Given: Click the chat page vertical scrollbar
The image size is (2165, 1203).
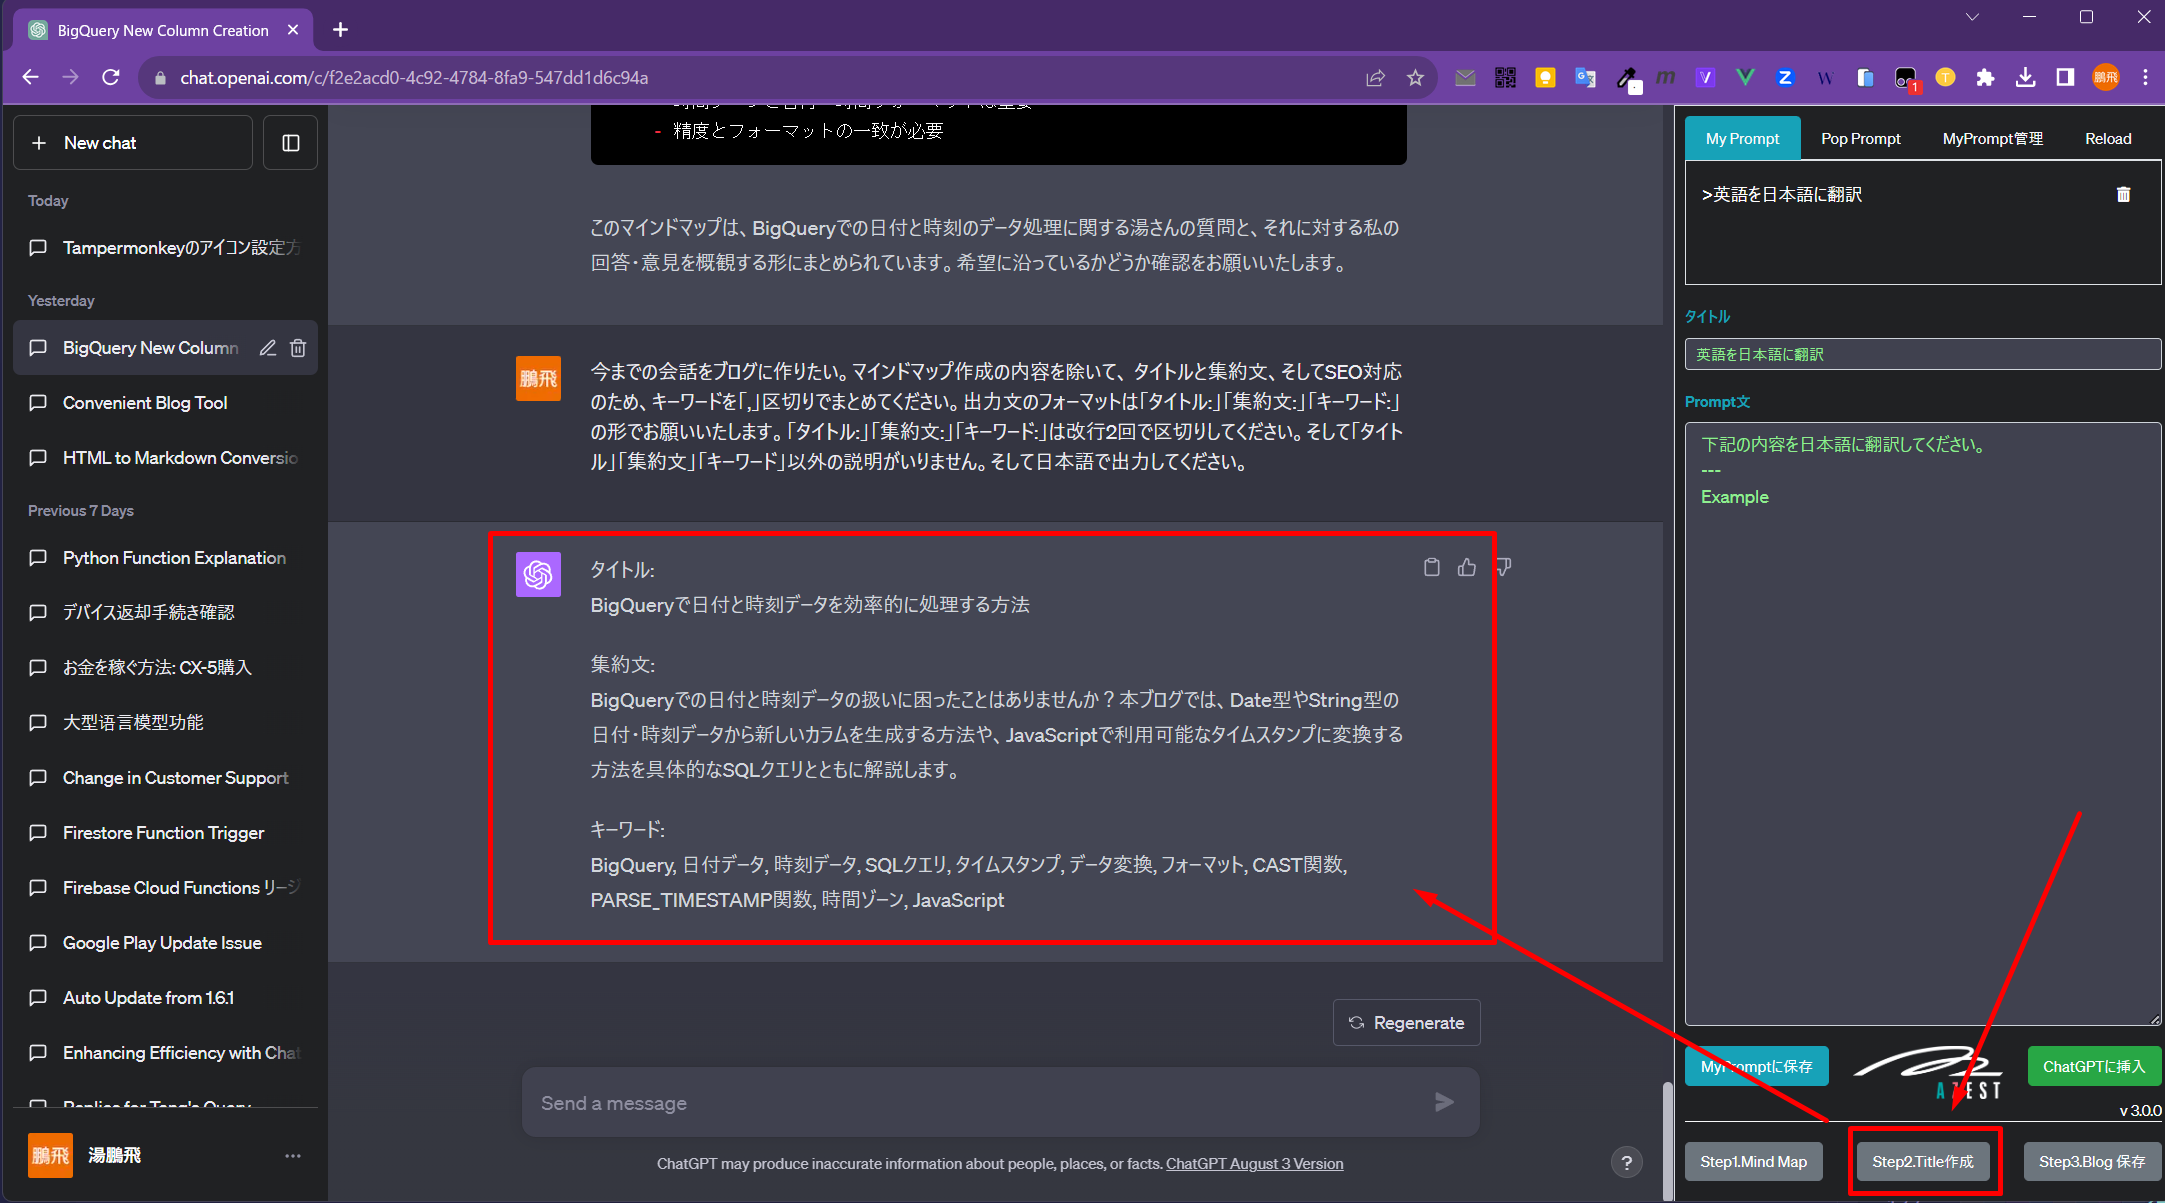Looking at the screenshot, I should (1667, 1140).
